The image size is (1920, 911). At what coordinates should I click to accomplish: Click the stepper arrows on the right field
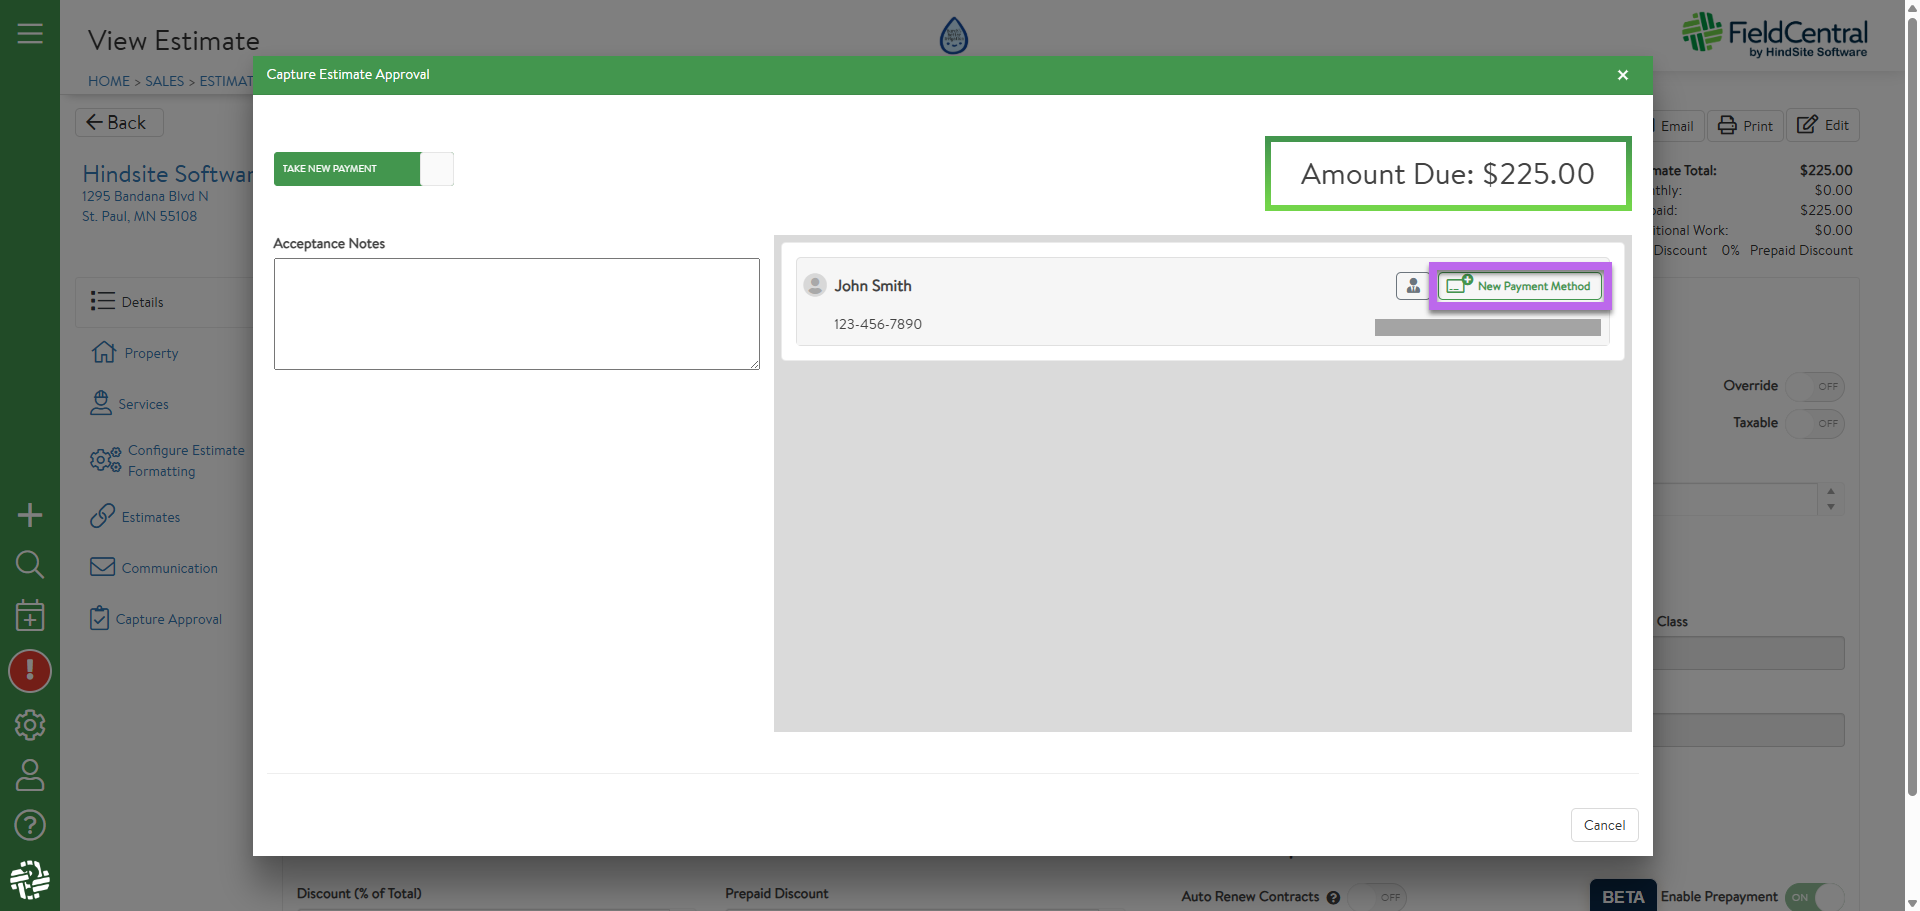coord(1831,499)
